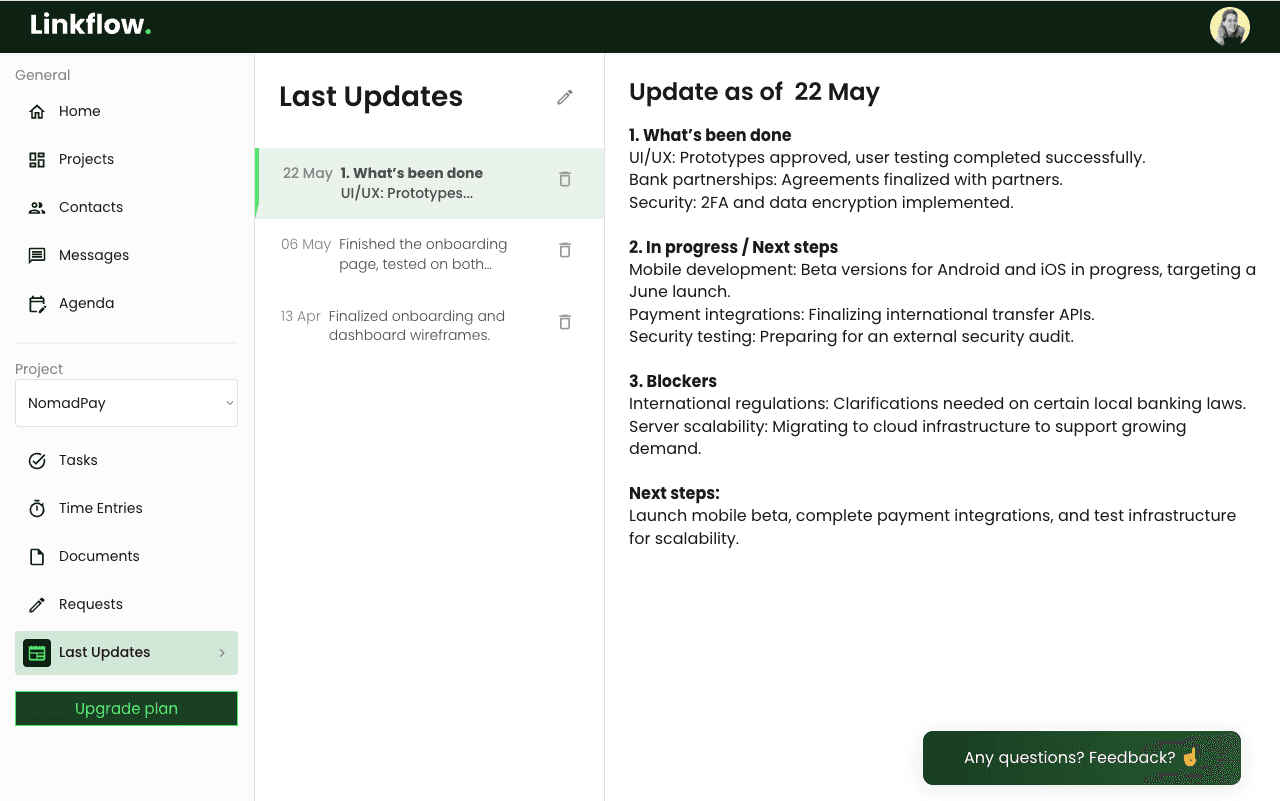1280x801 pixels.
Task: Click the Upgrade plan button
Action: tap(126, 708)
